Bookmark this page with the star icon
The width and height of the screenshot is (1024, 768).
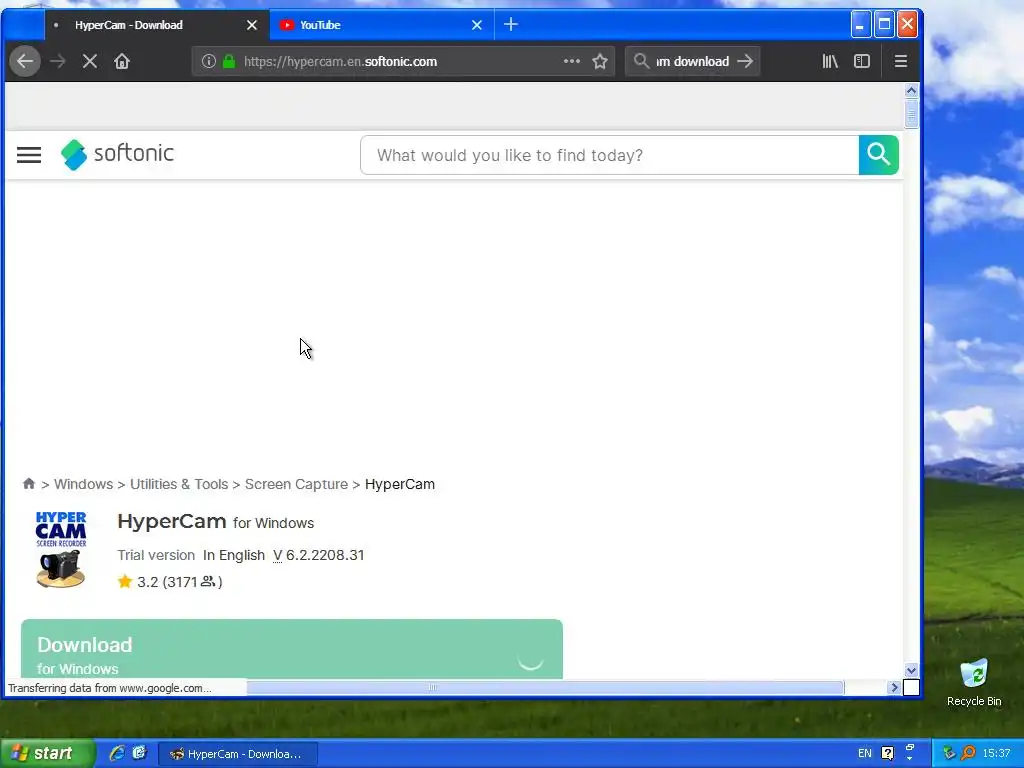point(600,61)
